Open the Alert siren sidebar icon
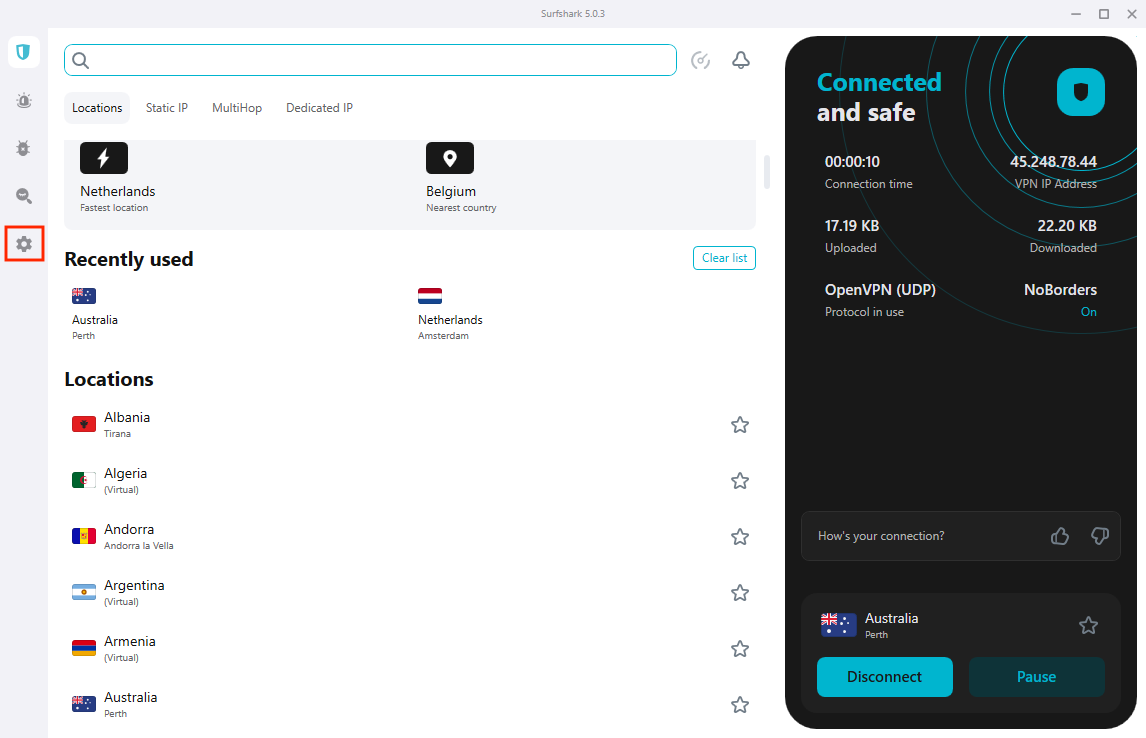Screen dimensions: 1146x738 tap(24, 100)
